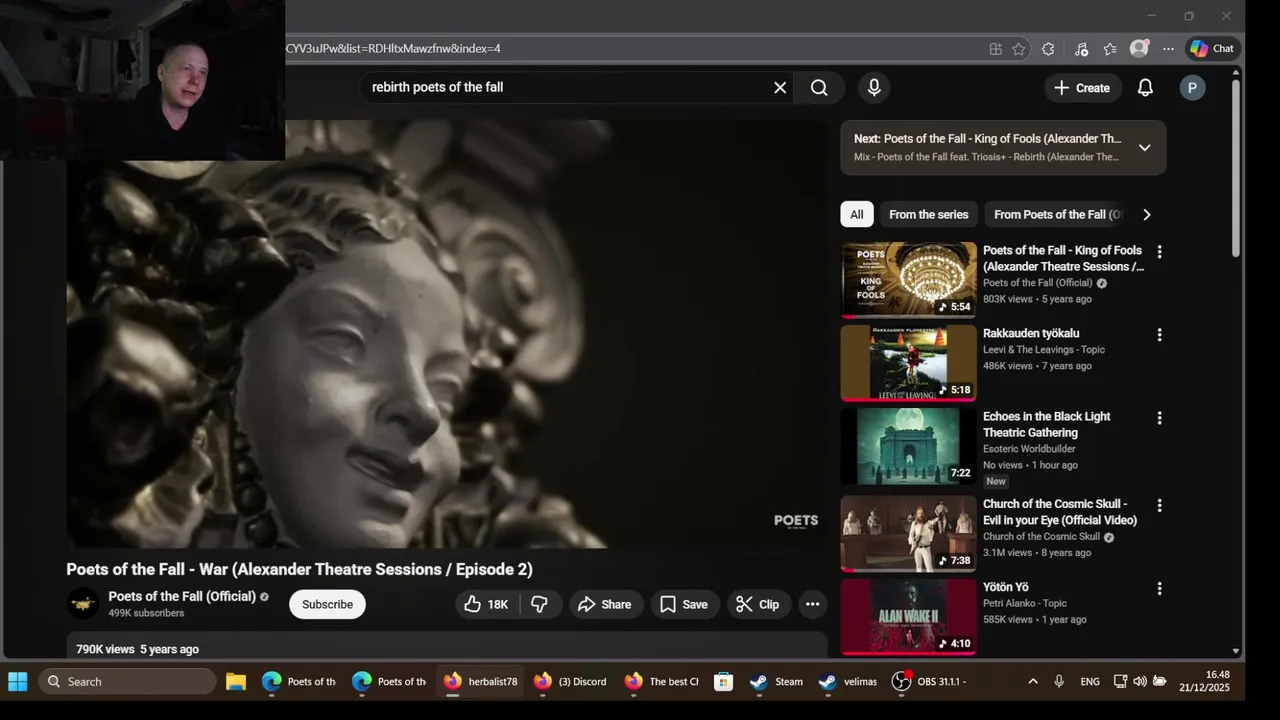Viewport: 1280px width, 720px height.
Task: Switch to (3) Discord Firefox window
Action: tap(571, 682)
